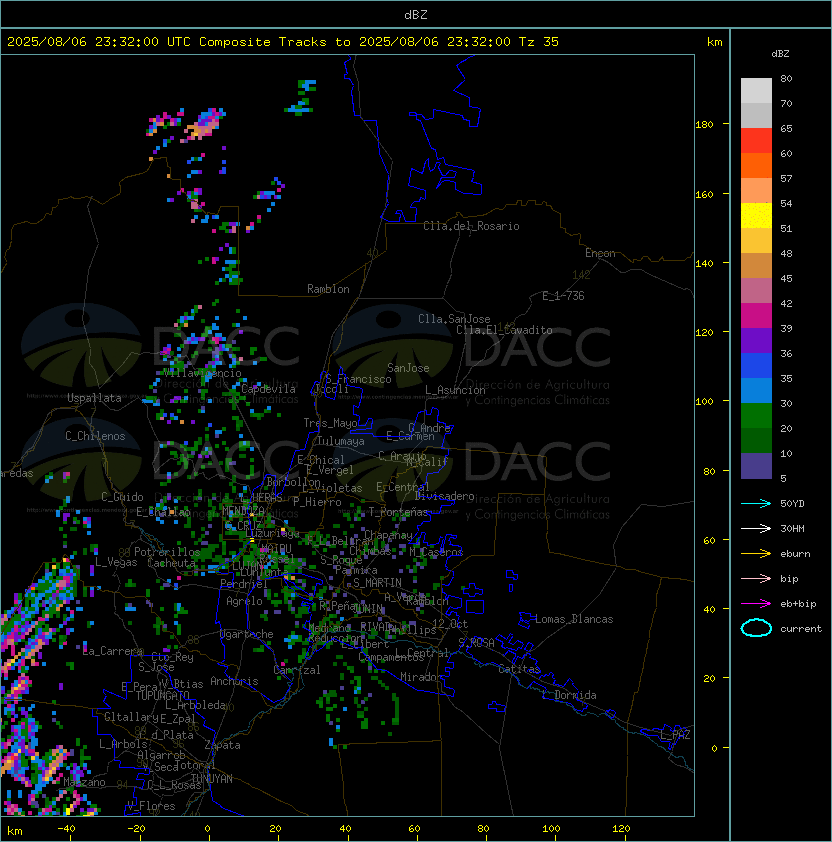Click the legend label 'eburn'
Screen dimensions: 832x842
click(795, 554)
